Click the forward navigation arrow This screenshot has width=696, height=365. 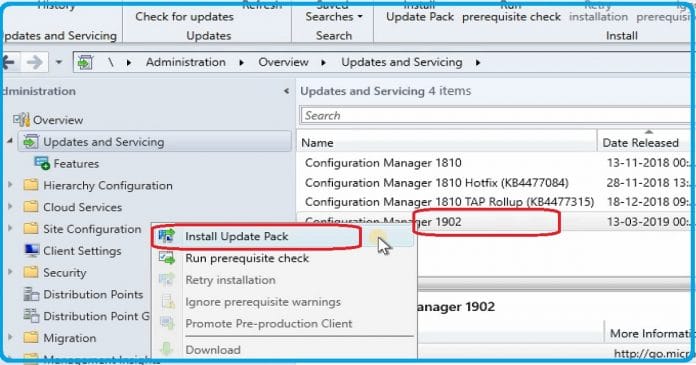pos(35,62)
